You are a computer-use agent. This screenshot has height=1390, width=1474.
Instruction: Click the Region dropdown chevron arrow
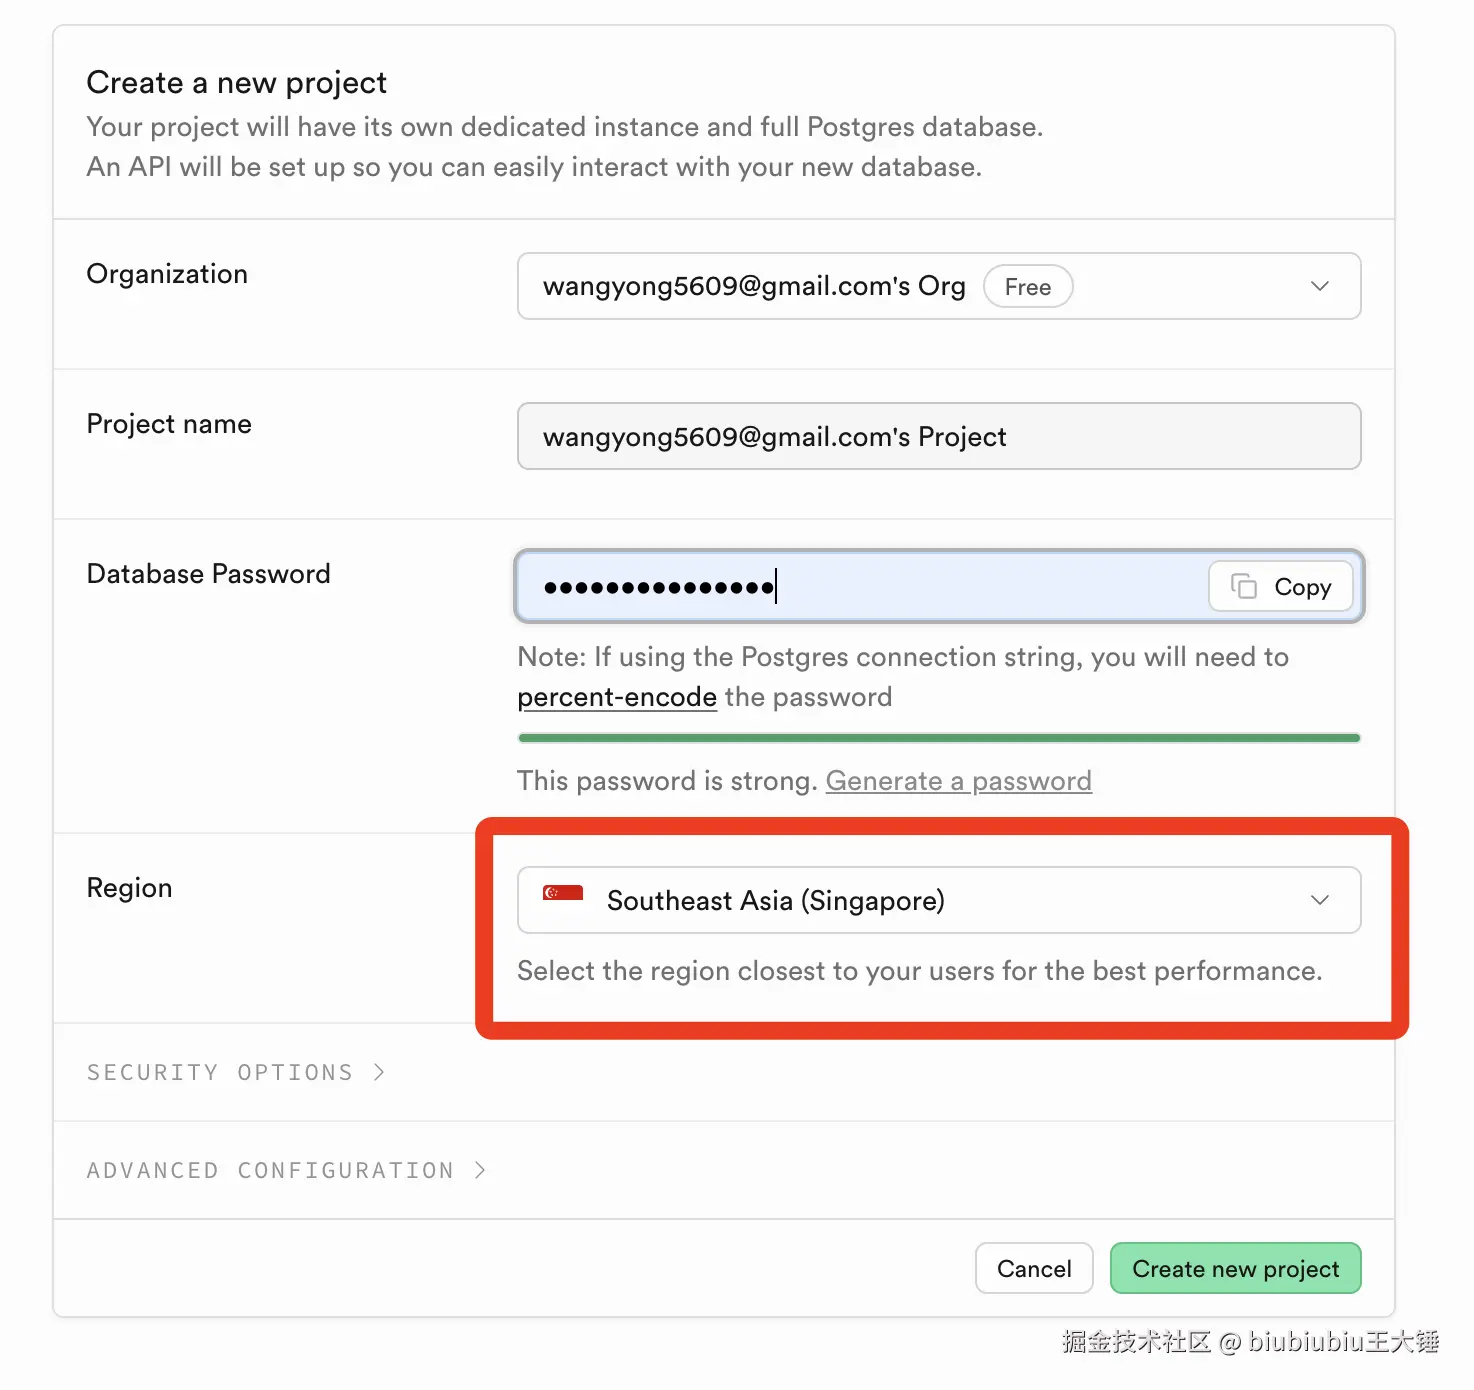point(1319,900)
